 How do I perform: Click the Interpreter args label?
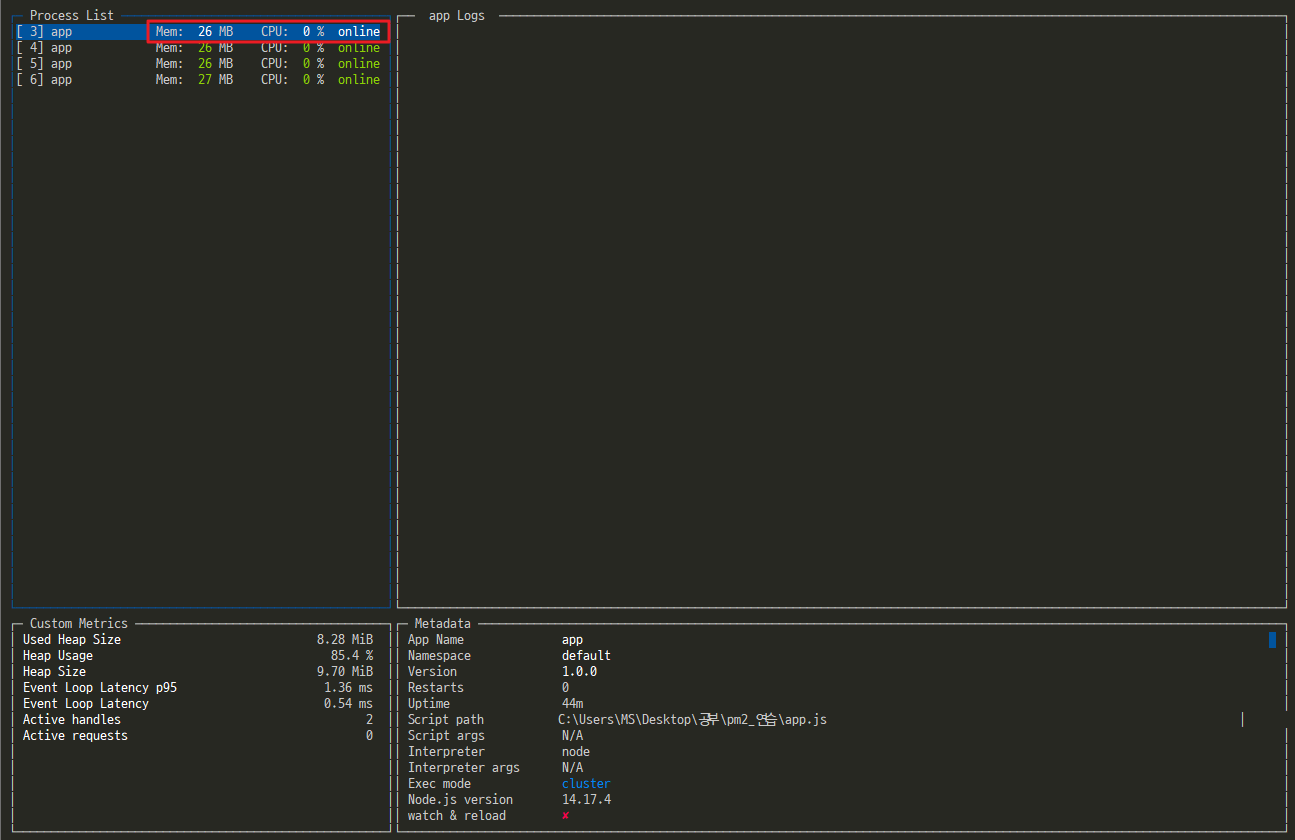pyautogui.click(x=464, y=768)
